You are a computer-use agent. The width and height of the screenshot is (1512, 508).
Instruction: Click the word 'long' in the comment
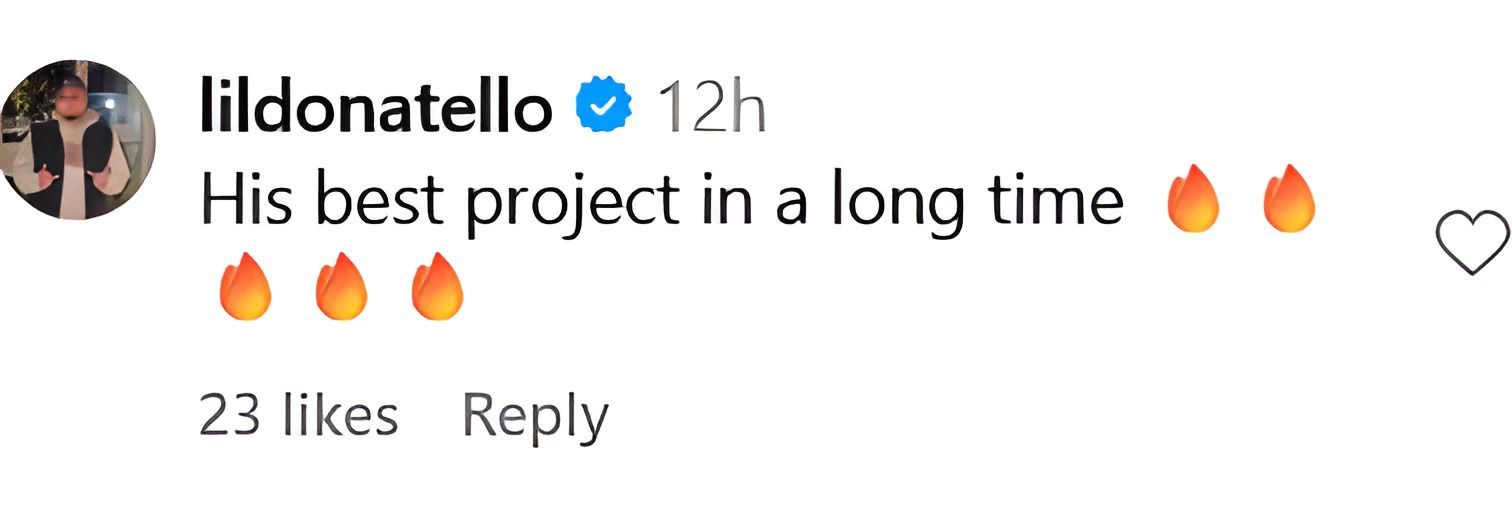coord(898,204)
